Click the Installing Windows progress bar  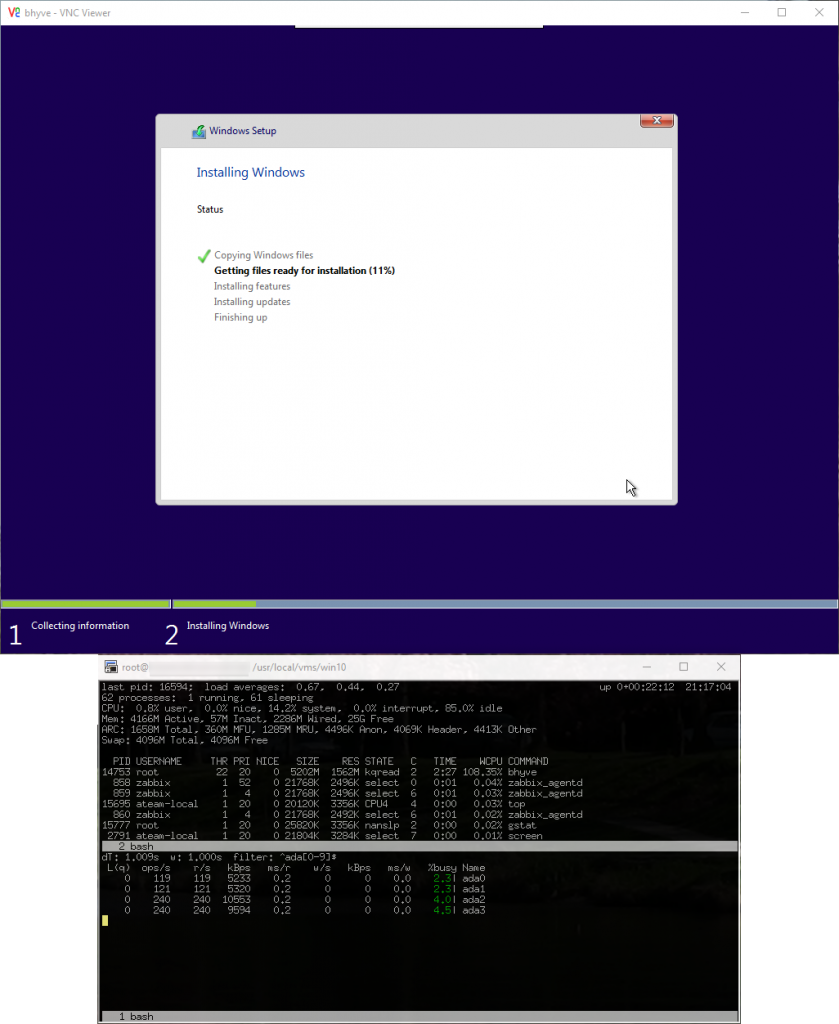pos(505,604)
